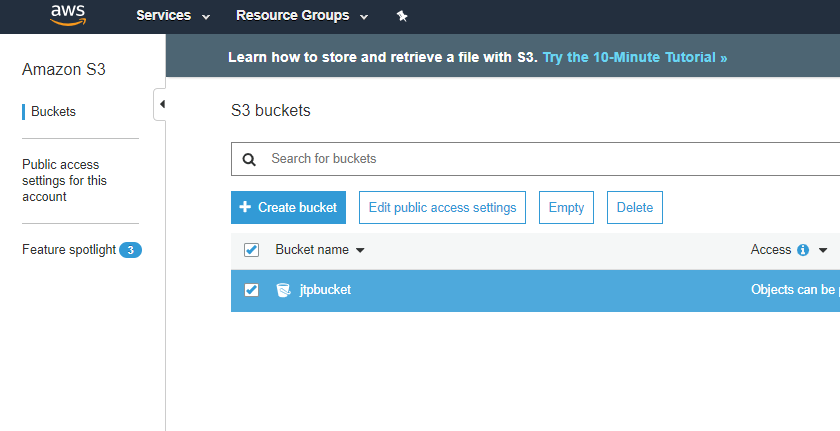Click the Amazon S3 sidebar title

tap(64, 70)
